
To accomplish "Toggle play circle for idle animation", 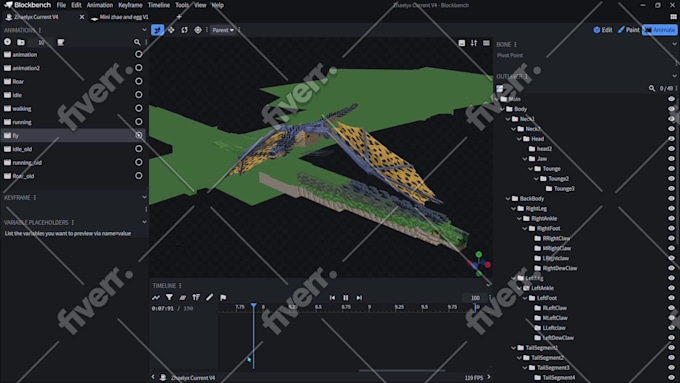I will (x=138, y=95).
